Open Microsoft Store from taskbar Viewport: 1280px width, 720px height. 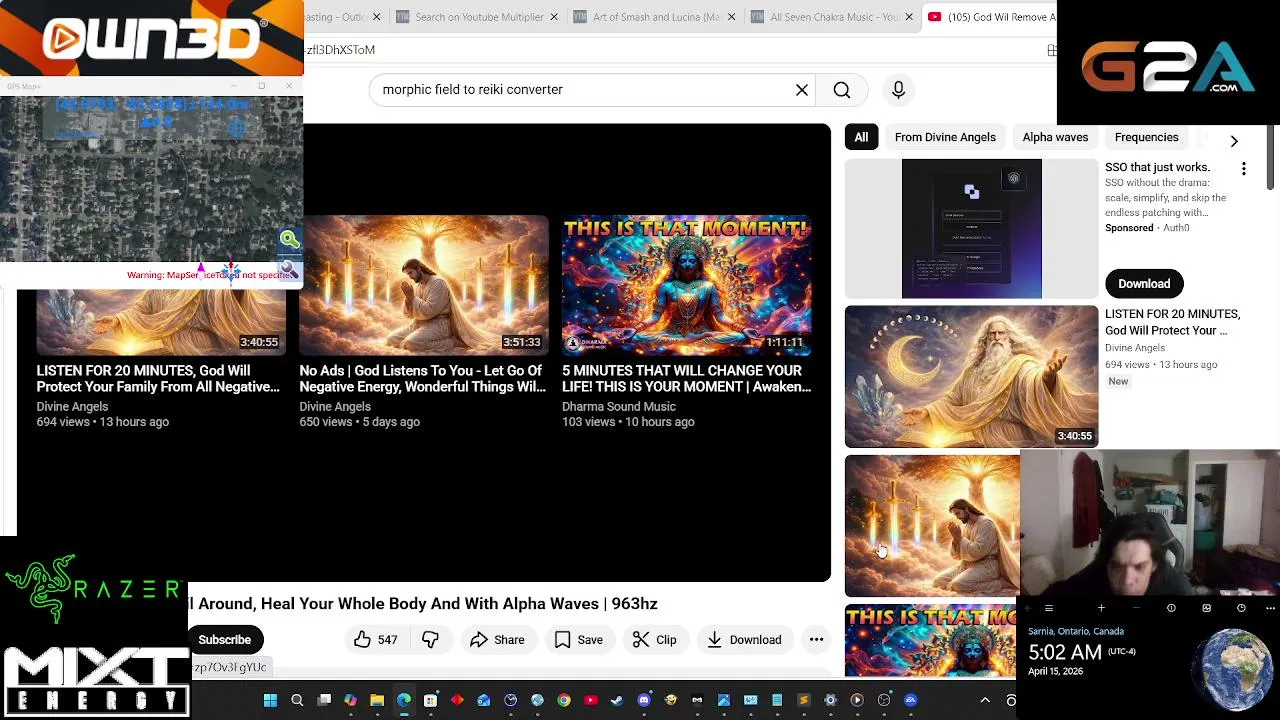pyautogui.click(x=430, y=700)
